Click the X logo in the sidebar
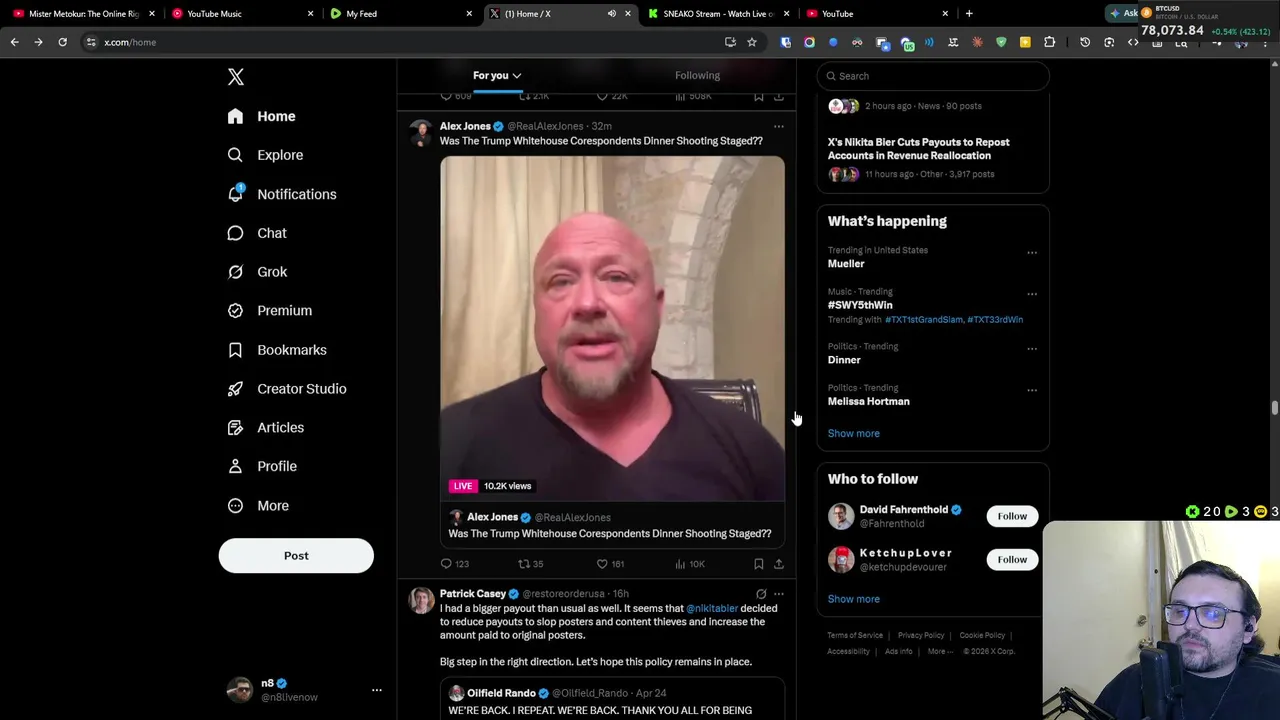The width and height of the screenshot is (1280, 720). click(x=235, y=77)
